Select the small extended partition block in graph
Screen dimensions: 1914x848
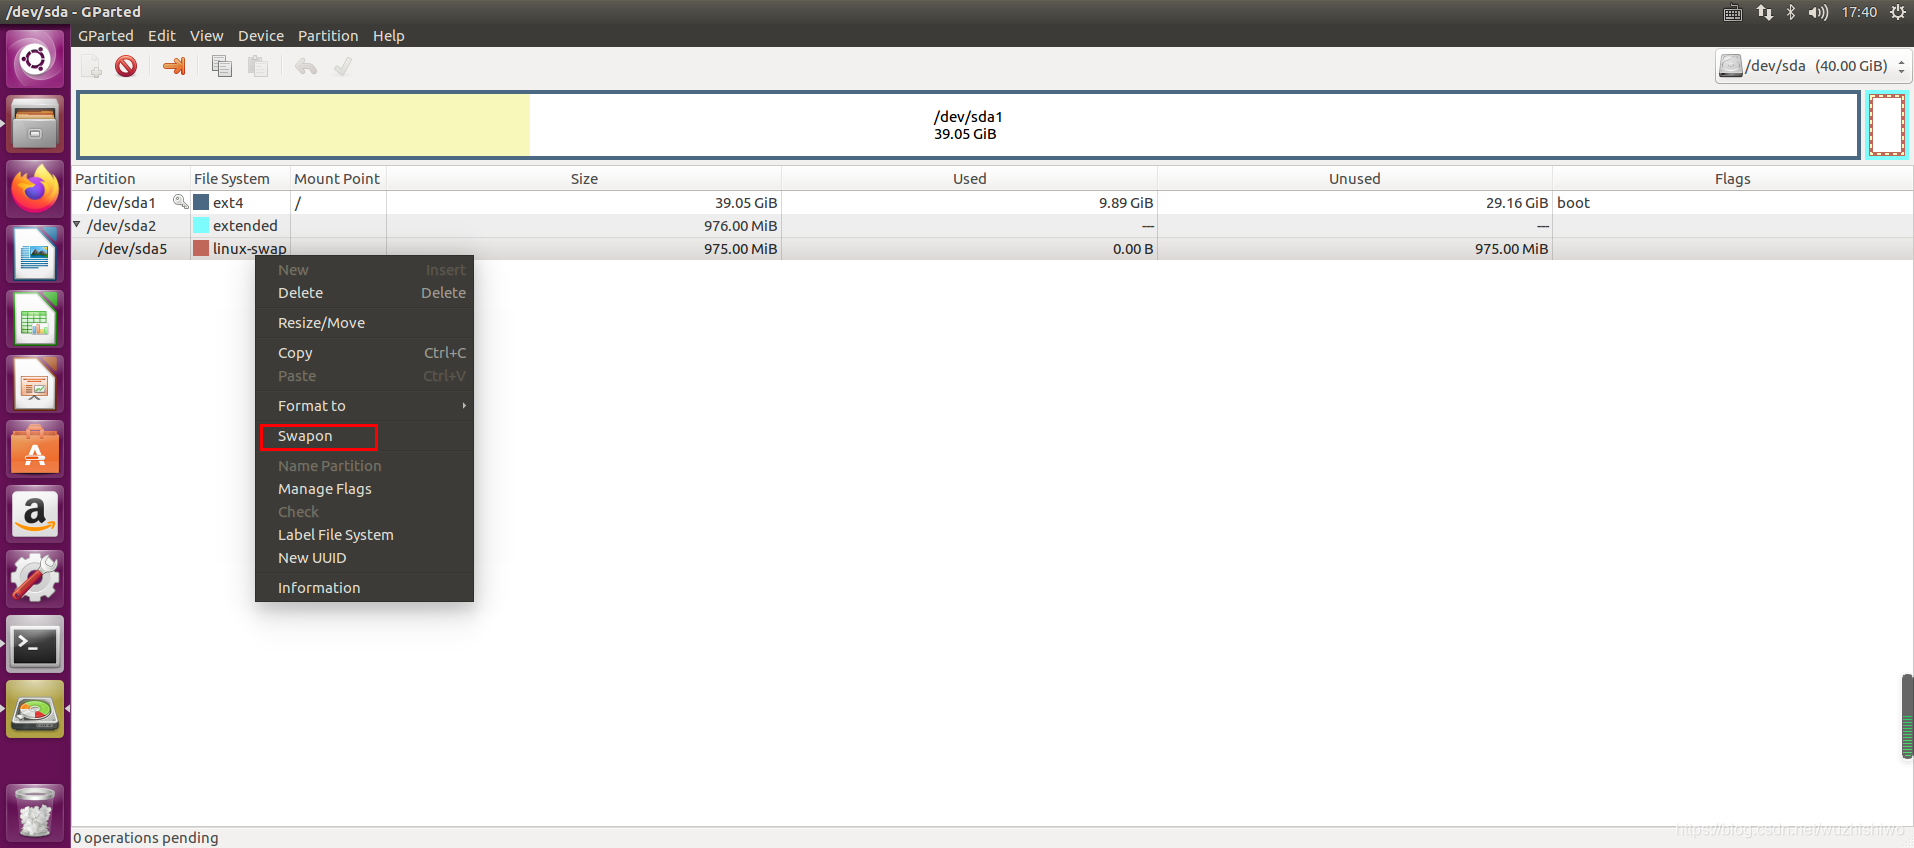pyautogui.click(x=1887, y=125)
